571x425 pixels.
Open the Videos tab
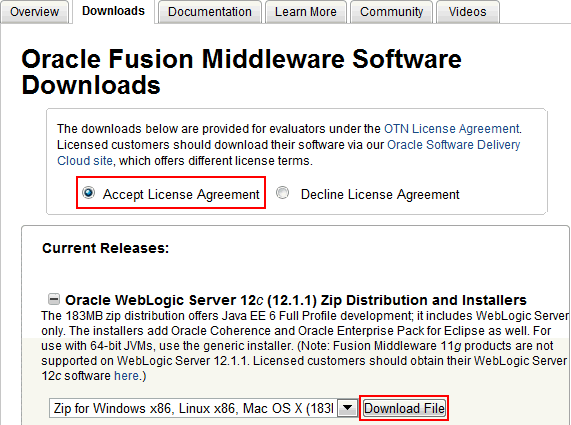[468, 12]
